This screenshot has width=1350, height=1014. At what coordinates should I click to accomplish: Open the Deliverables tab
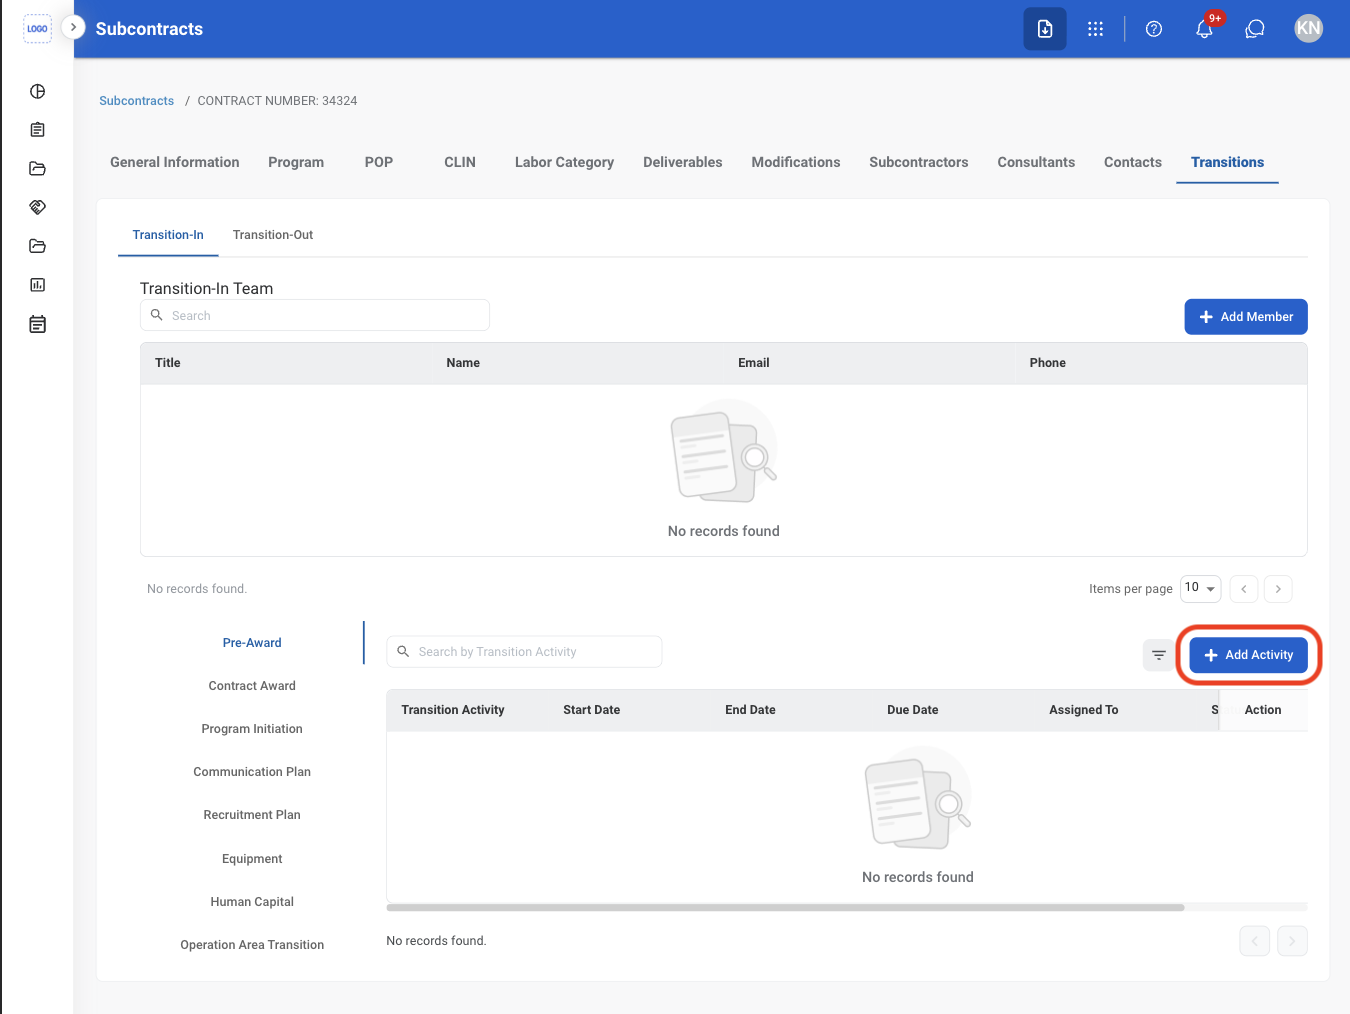coord(683,162)
